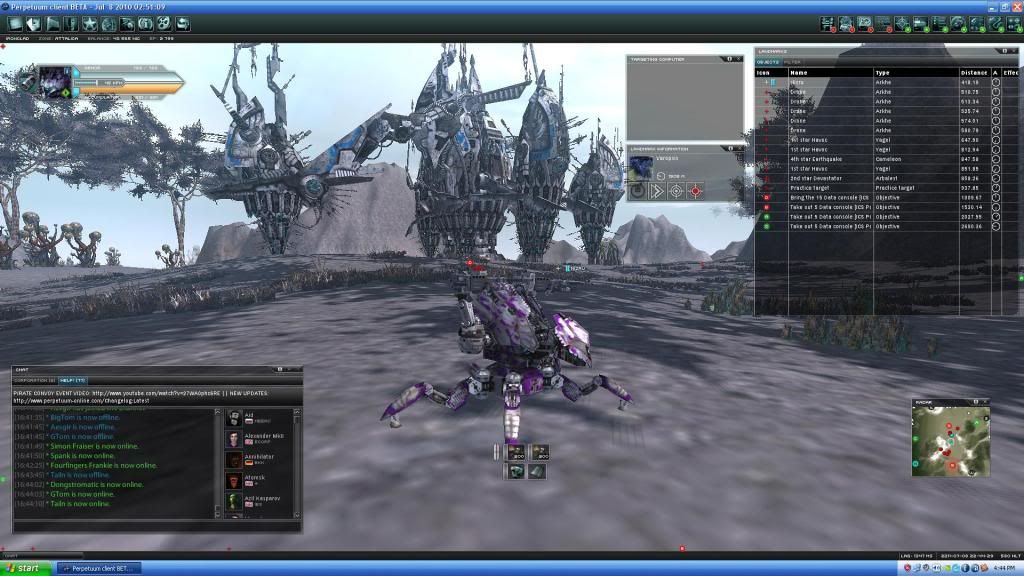Click the chat message input field
This screenshot has height=576, width=1024.
coord(156,526)
